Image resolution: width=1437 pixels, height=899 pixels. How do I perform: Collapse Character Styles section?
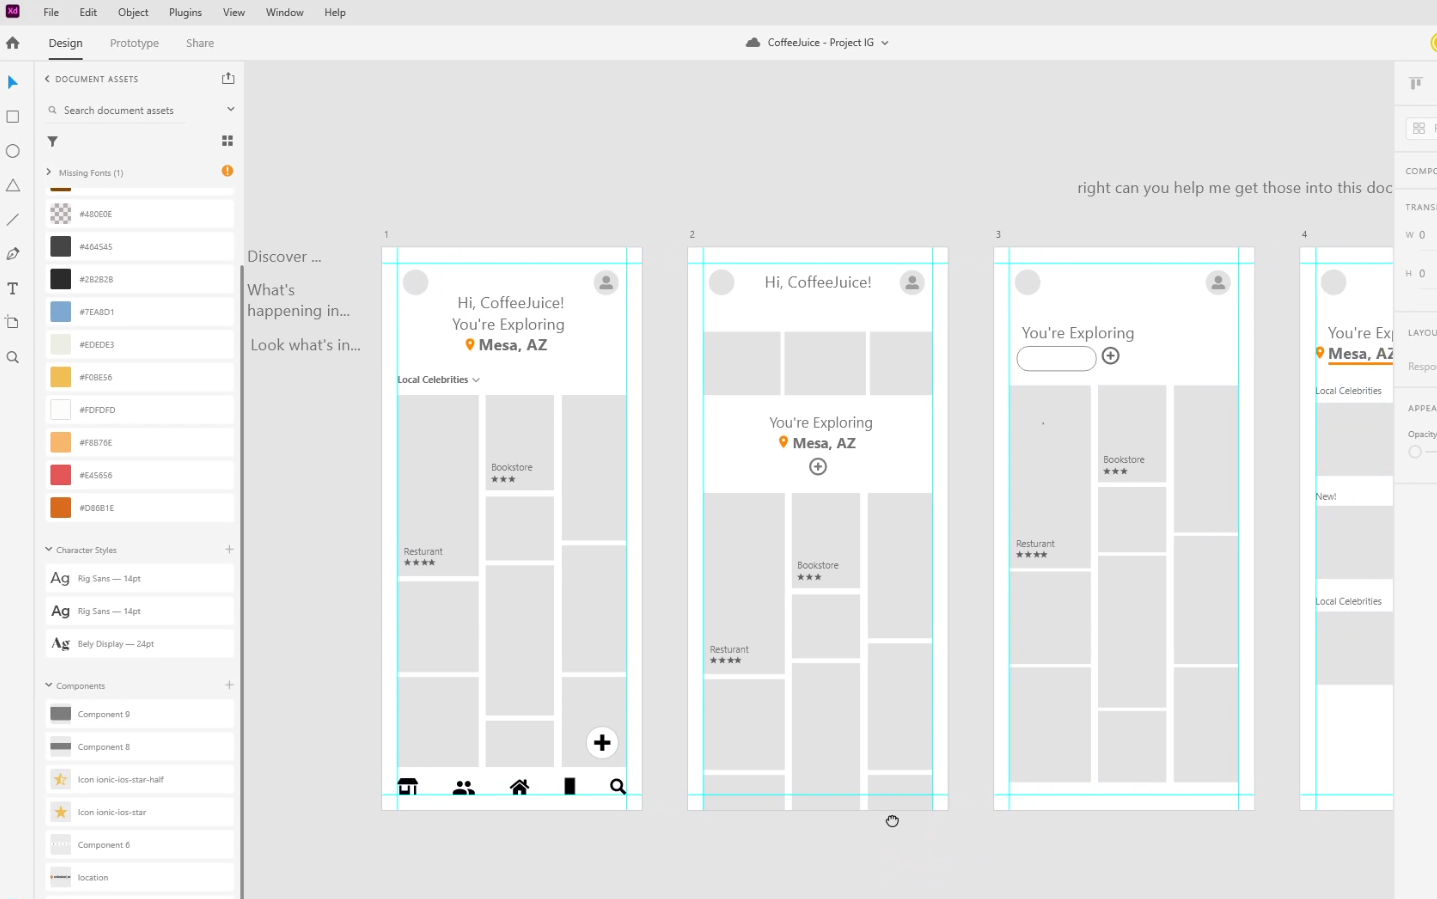[48, 549]
